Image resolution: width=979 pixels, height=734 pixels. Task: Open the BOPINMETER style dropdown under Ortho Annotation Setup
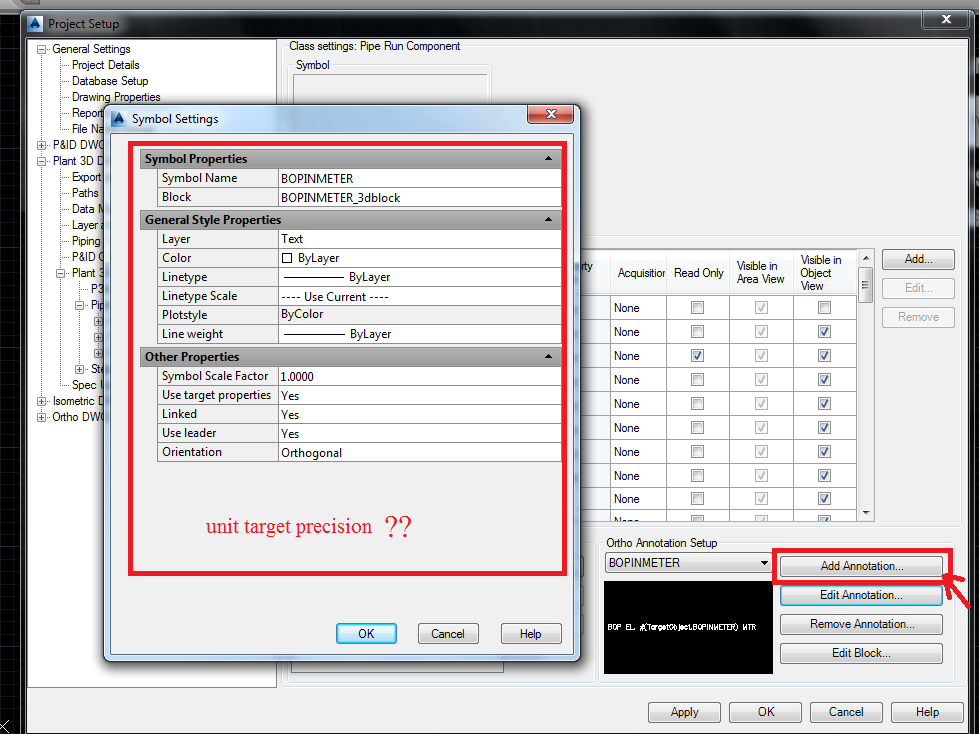763,563
